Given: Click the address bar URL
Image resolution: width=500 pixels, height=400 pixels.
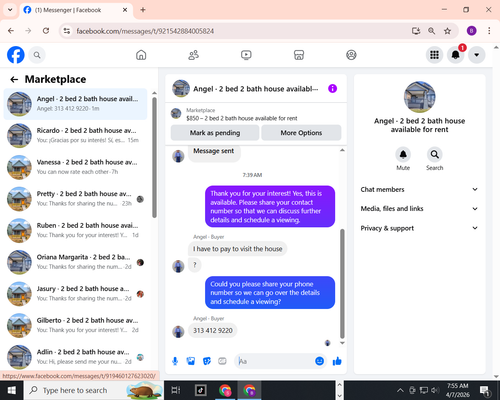Looking at the screenshot, I should (145, 31).
